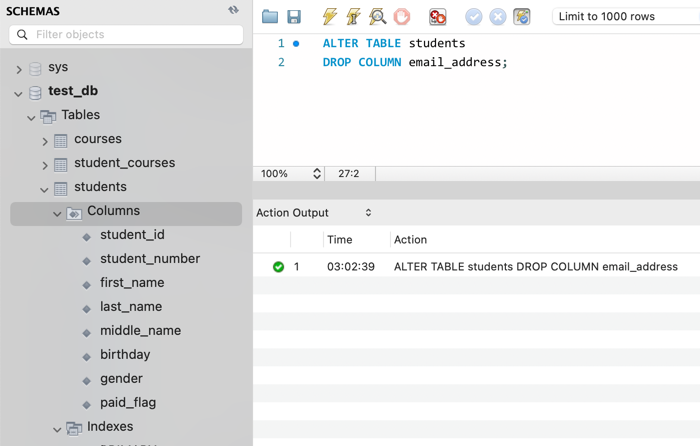Expand the courses table
This screenshot has height=446, width=700.
tap(45, 141)
